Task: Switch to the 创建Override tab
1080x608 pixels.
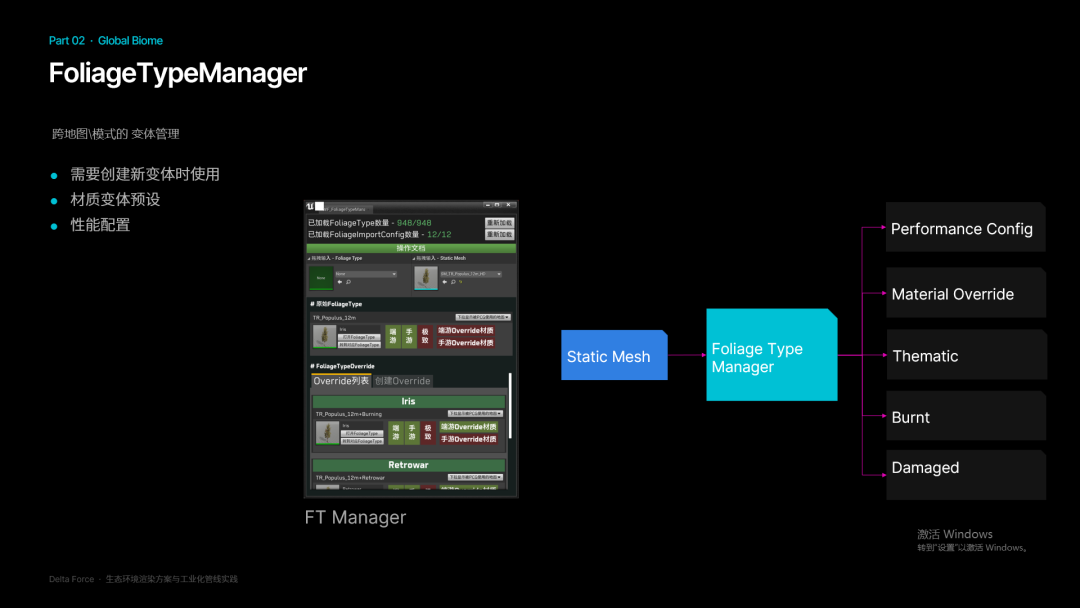Action: pos(403,381)
